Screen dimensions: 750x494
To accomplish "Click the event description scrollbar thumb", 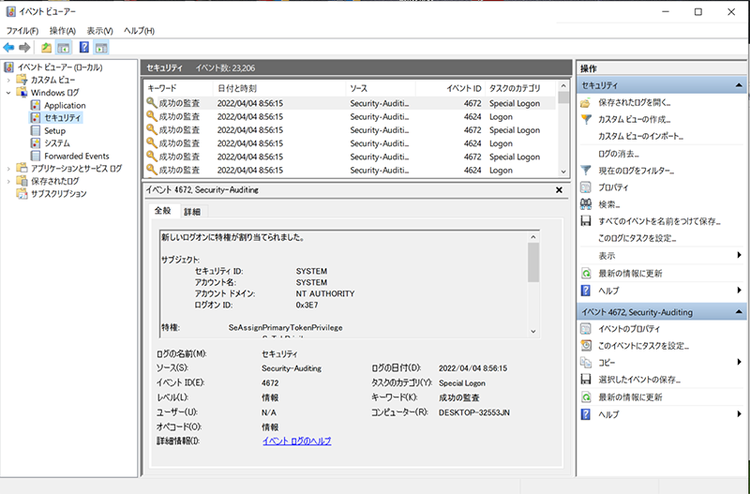I will [534, 262].
